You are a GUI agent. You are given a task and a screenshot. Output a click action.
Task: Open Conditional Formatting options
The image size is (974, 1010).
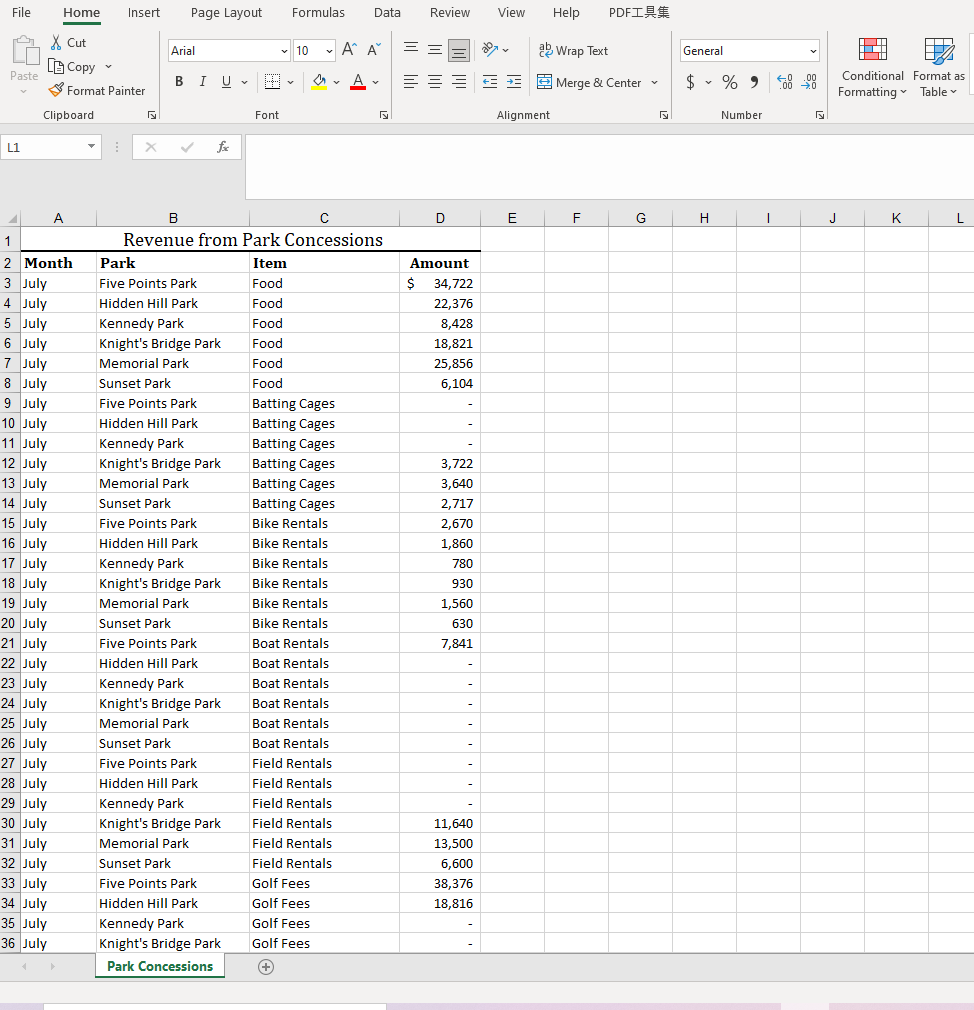(x=872, y=68)
